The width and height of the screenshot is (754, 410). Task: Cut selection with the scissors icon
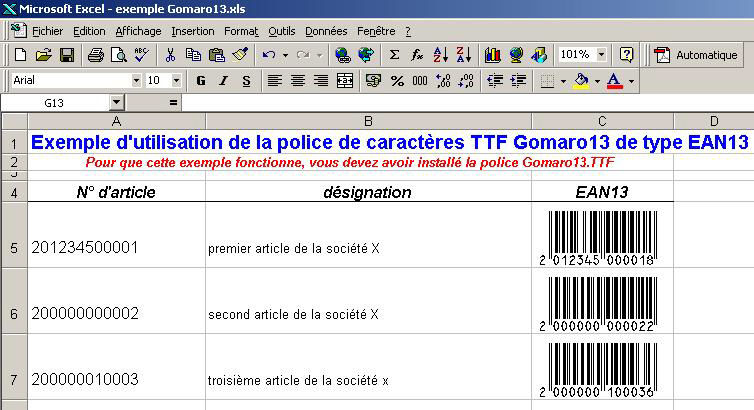pyautogui.click(x=170, y=55)
